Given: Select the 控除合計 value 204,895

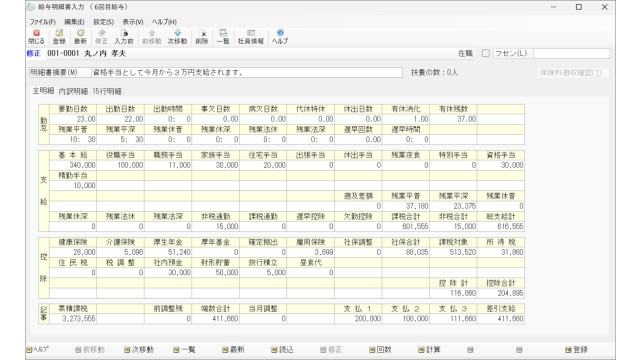Looking at the screenshot, I should click(x=501, y=293).
